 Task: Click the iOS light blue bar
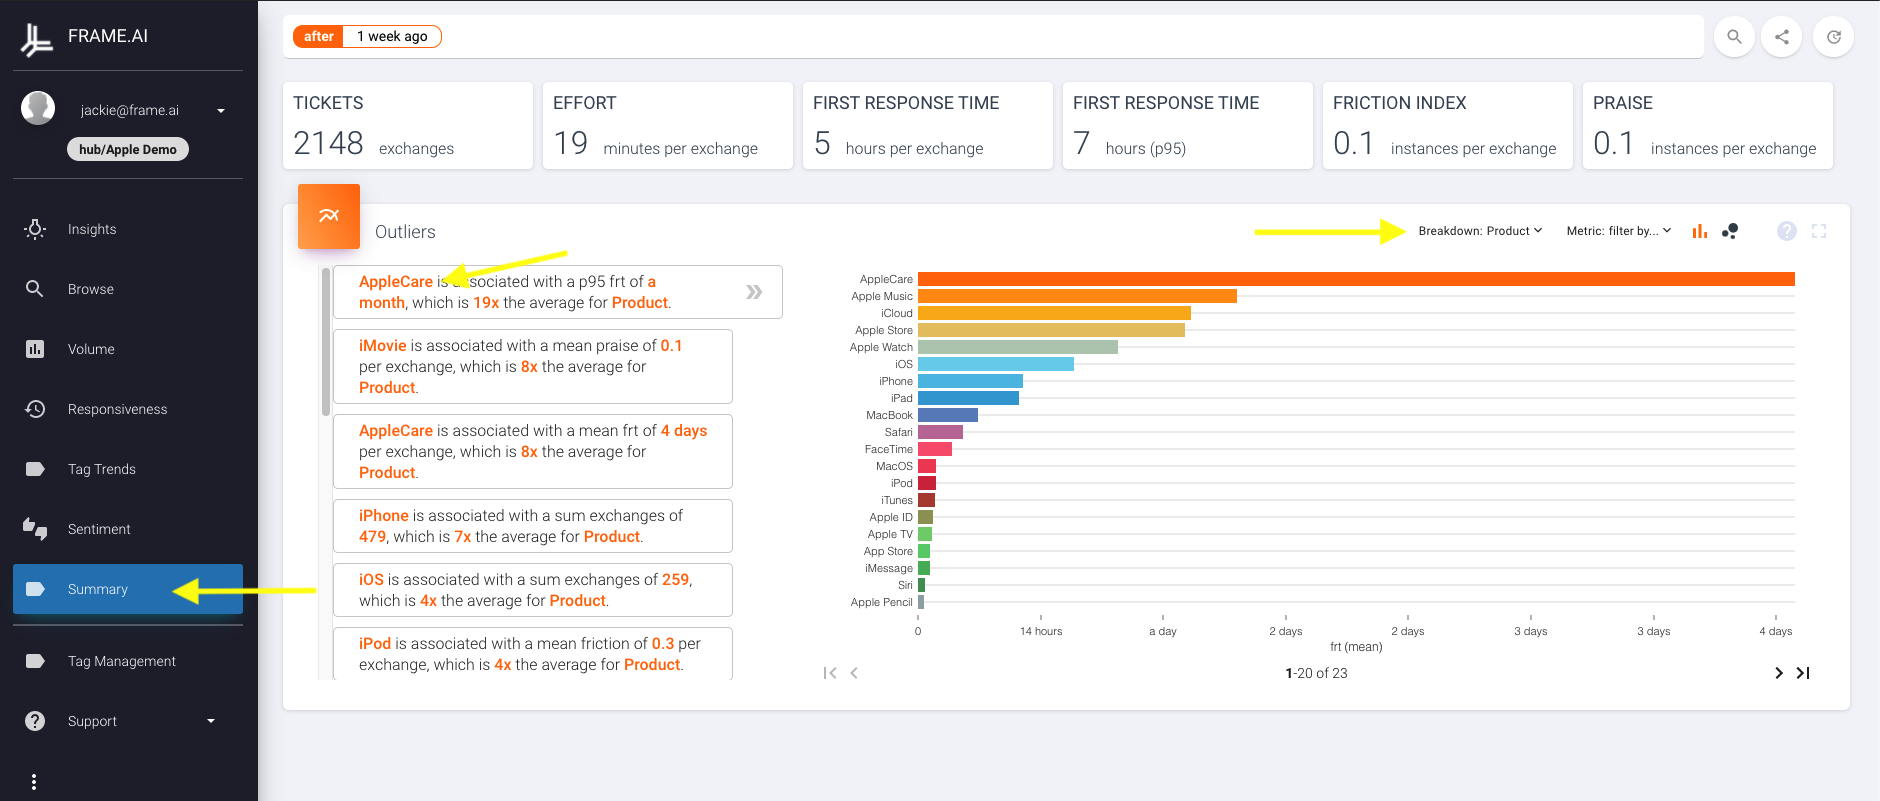click(x=996, y=364)
